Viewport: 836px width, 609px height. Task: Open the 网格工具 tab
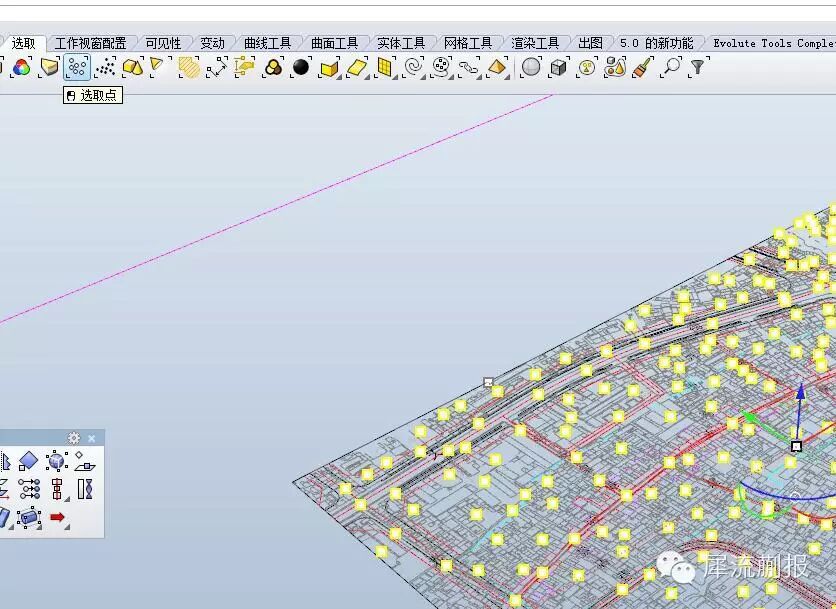(x=468, y=43)
